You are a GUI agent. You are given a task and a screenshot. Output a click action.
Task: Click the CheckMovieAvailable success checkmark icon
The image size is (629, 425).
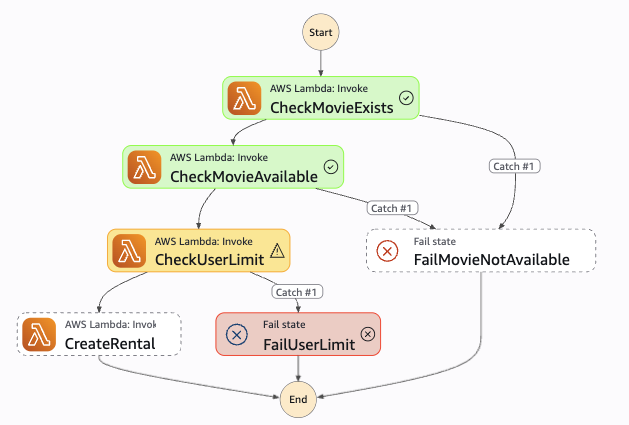tap(331, 167)
